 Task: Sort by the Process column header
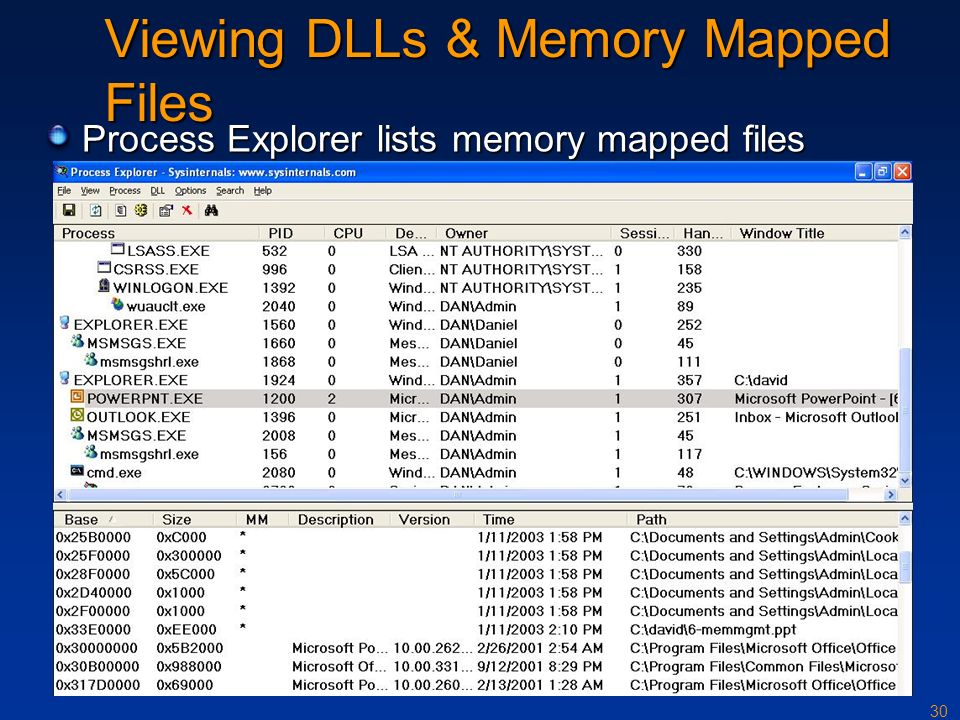click(157, 233)
